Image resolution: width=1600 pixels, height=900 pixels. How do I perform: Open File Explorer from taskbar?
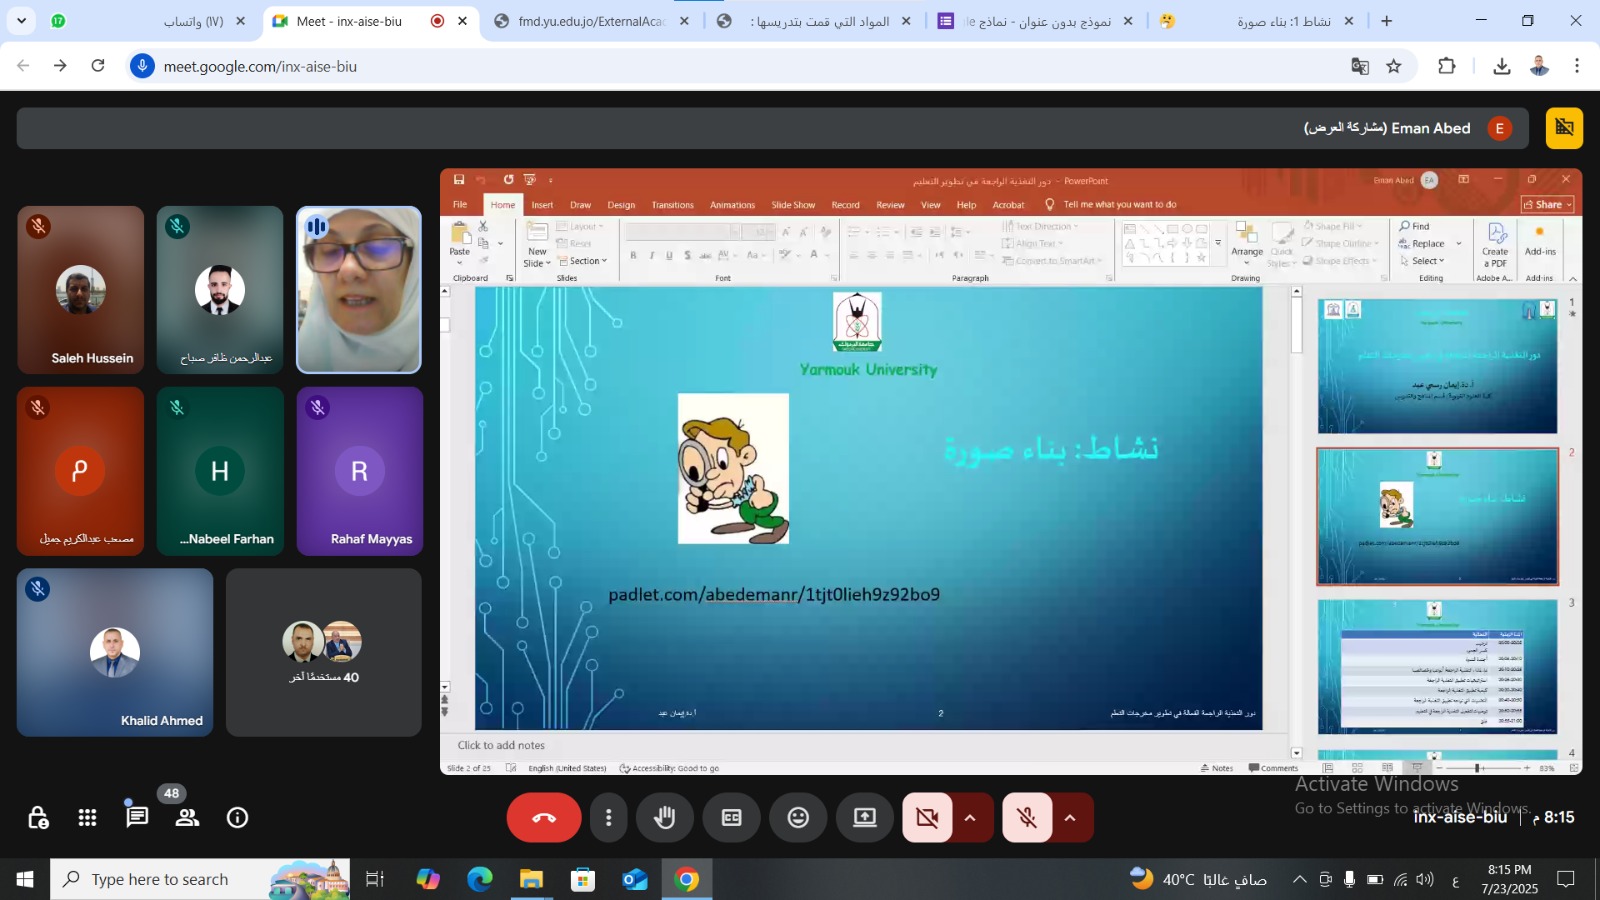tap(531, 879)
